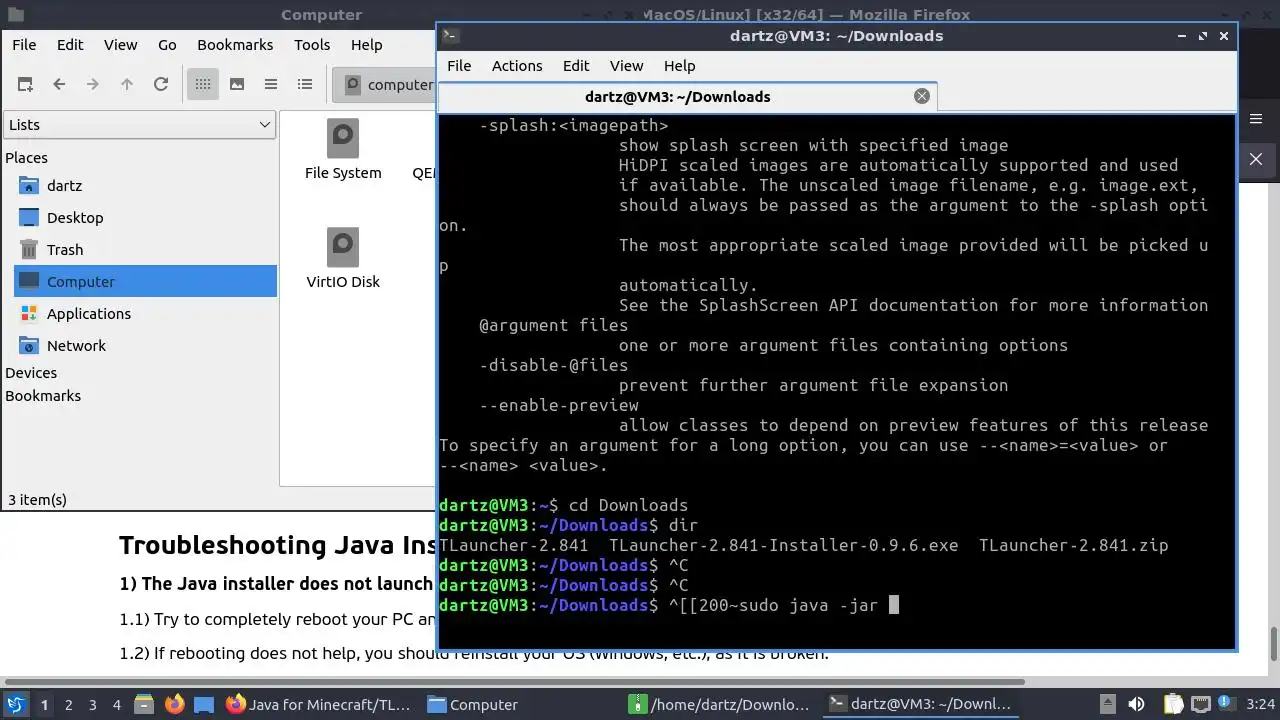Image resolution: width=1280 pixels, height=720 pixels.
Task: Click show desktop icon in panel
Action: point(204,704)
